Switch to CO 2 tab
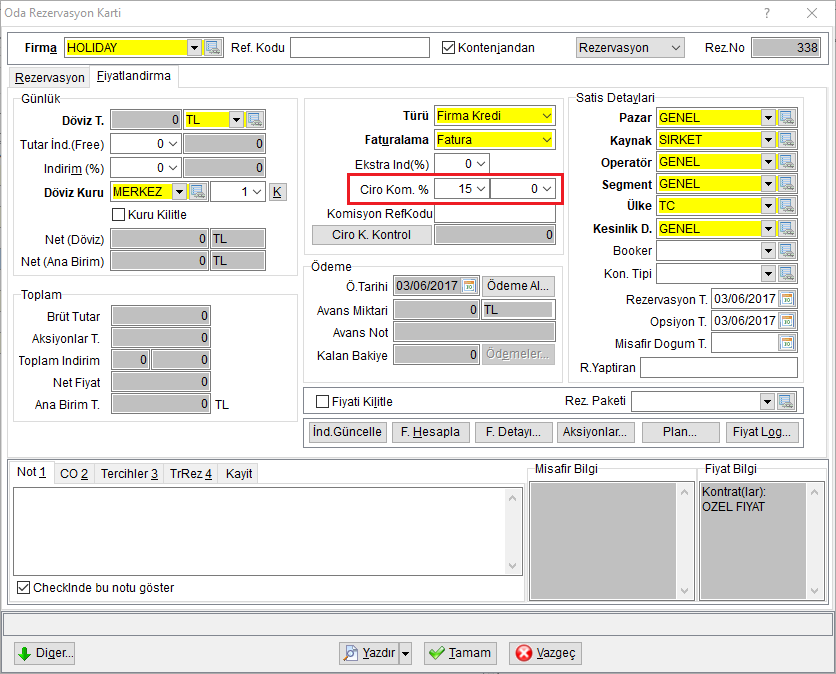Viewport: 836px width, 674px height. (x=74, y=474)
